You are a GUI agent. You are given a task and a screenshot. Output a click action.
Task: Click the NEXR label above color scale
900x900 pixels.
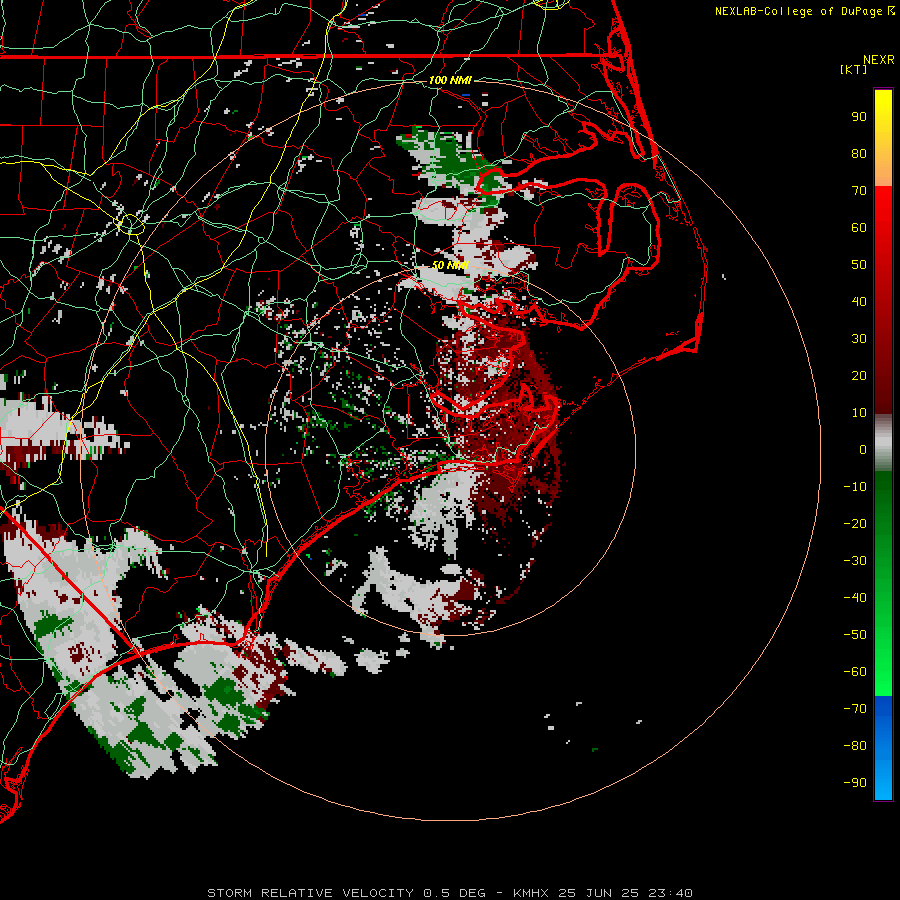tap(879, 60)
